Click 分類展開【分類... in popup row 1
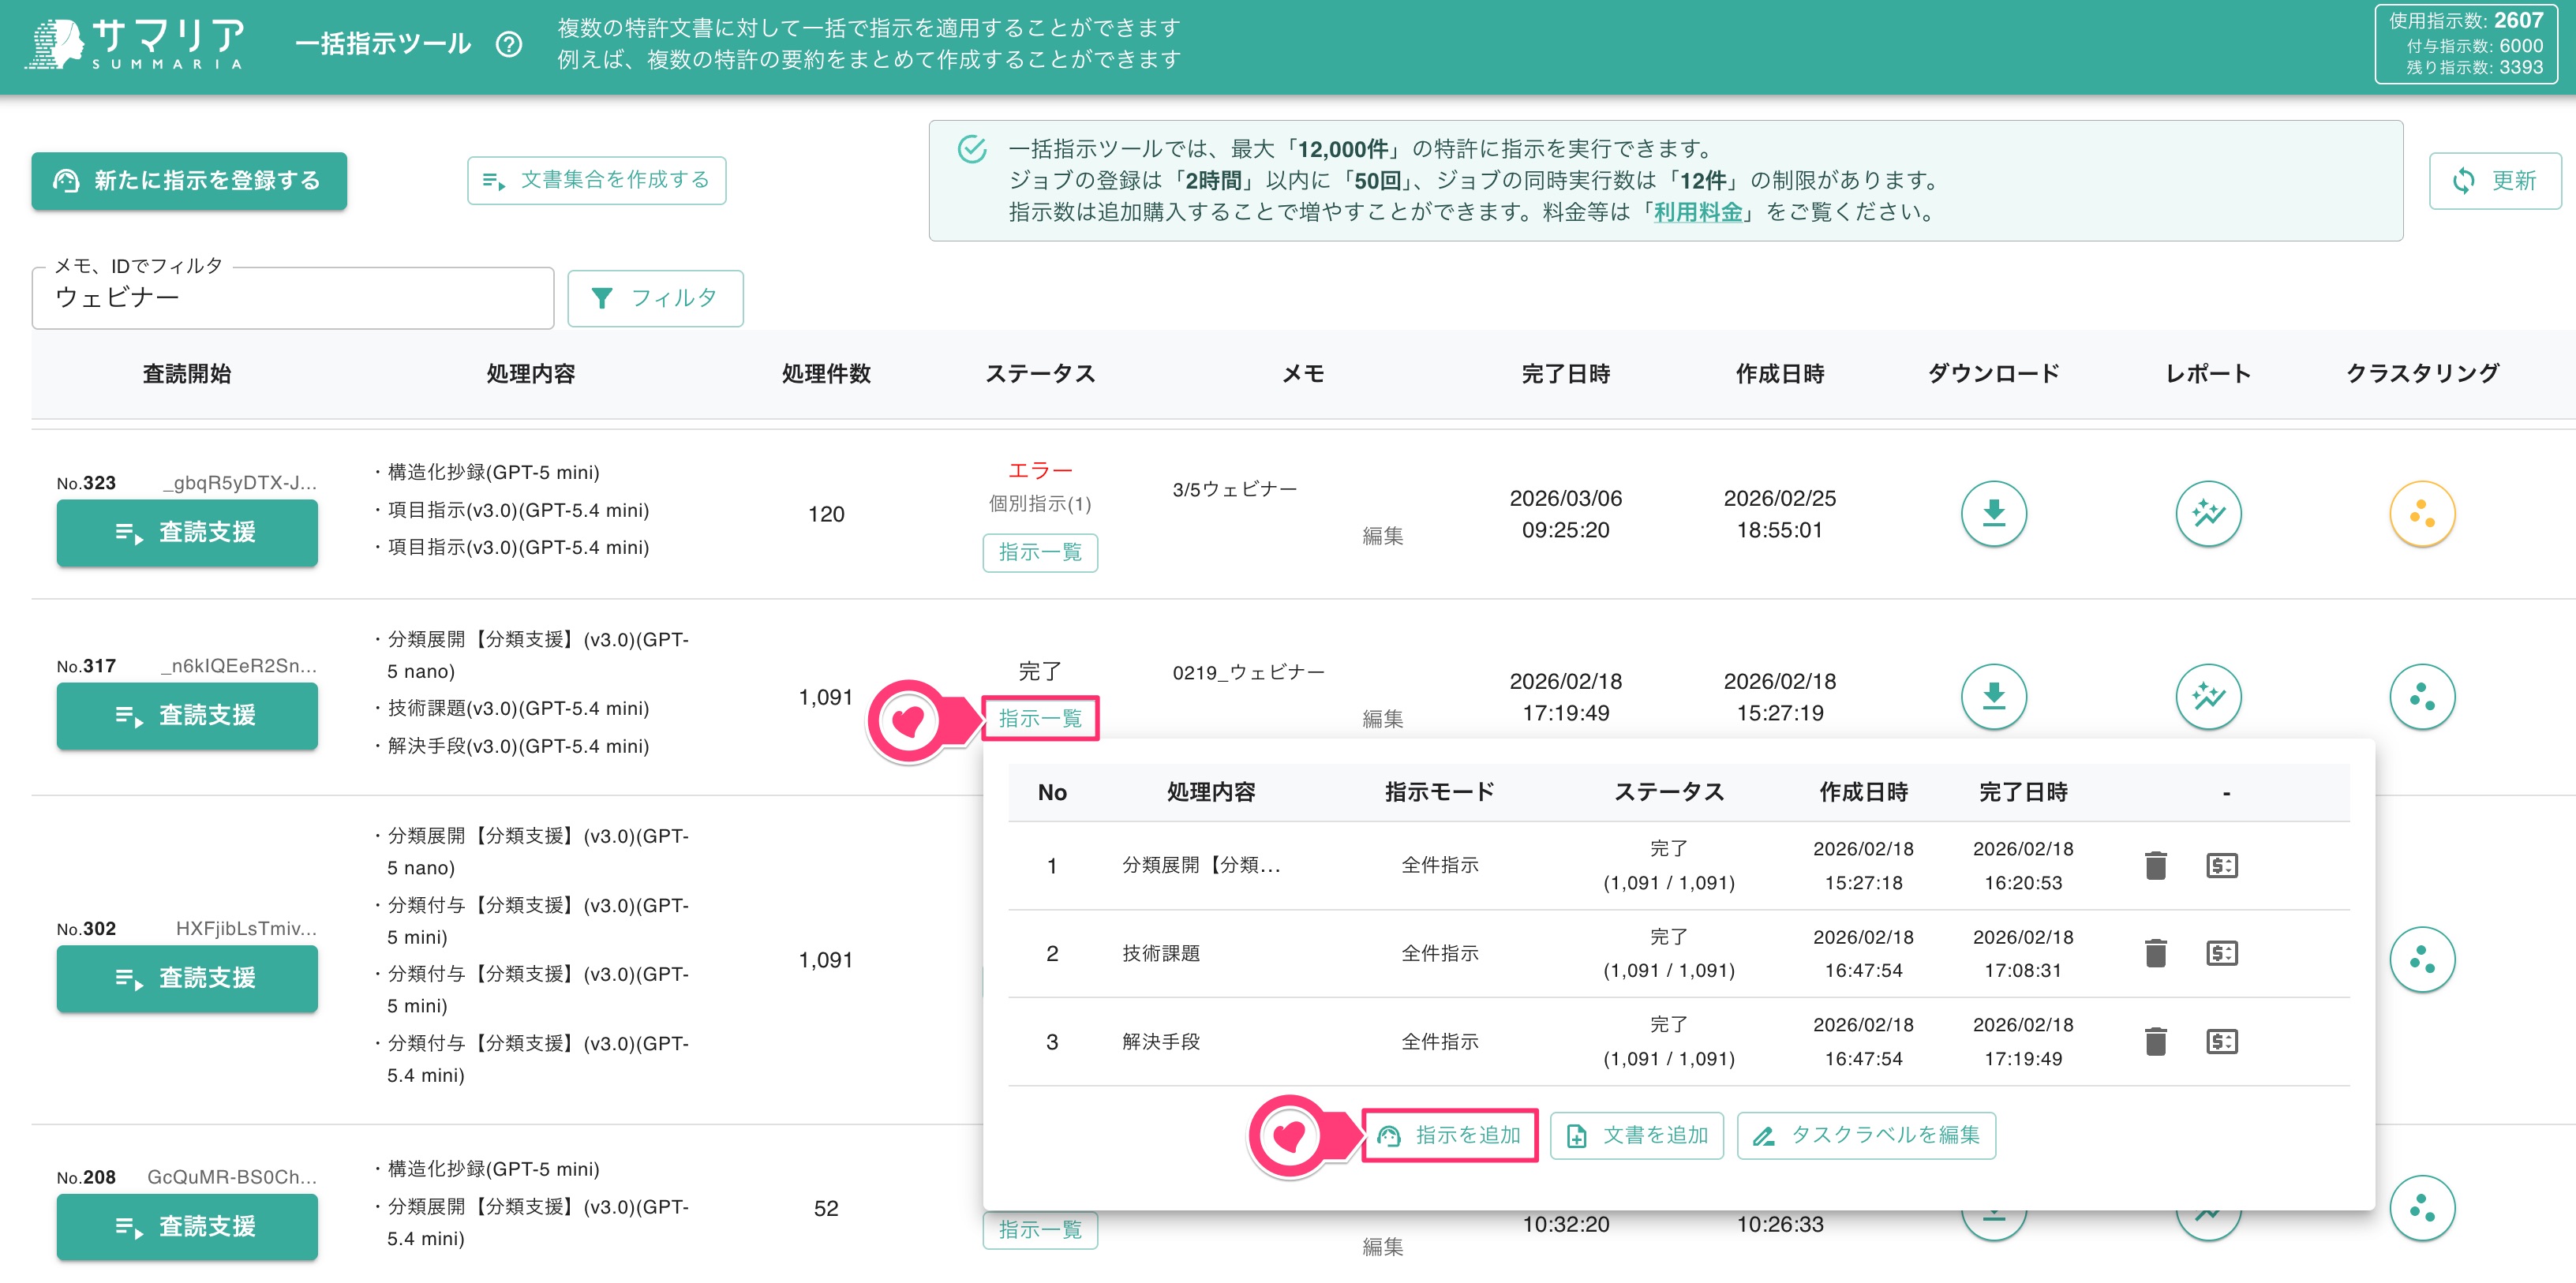Image resolution: width=2576 pixels, height=1283 pixels. point(1201,865)
